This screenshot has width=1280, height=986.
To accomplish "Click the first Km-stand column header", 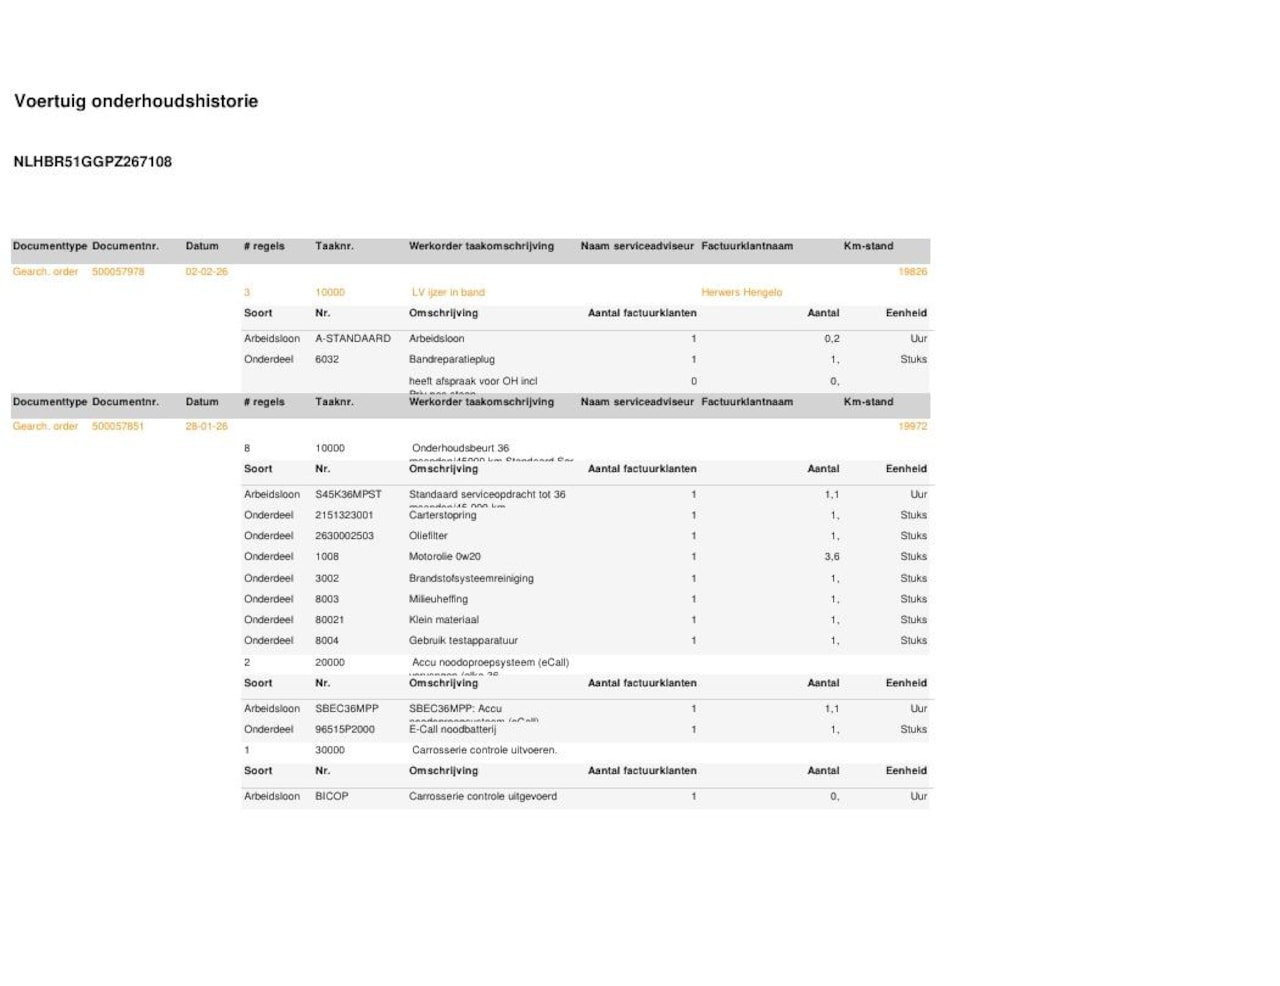I will (x=868, y=246).
